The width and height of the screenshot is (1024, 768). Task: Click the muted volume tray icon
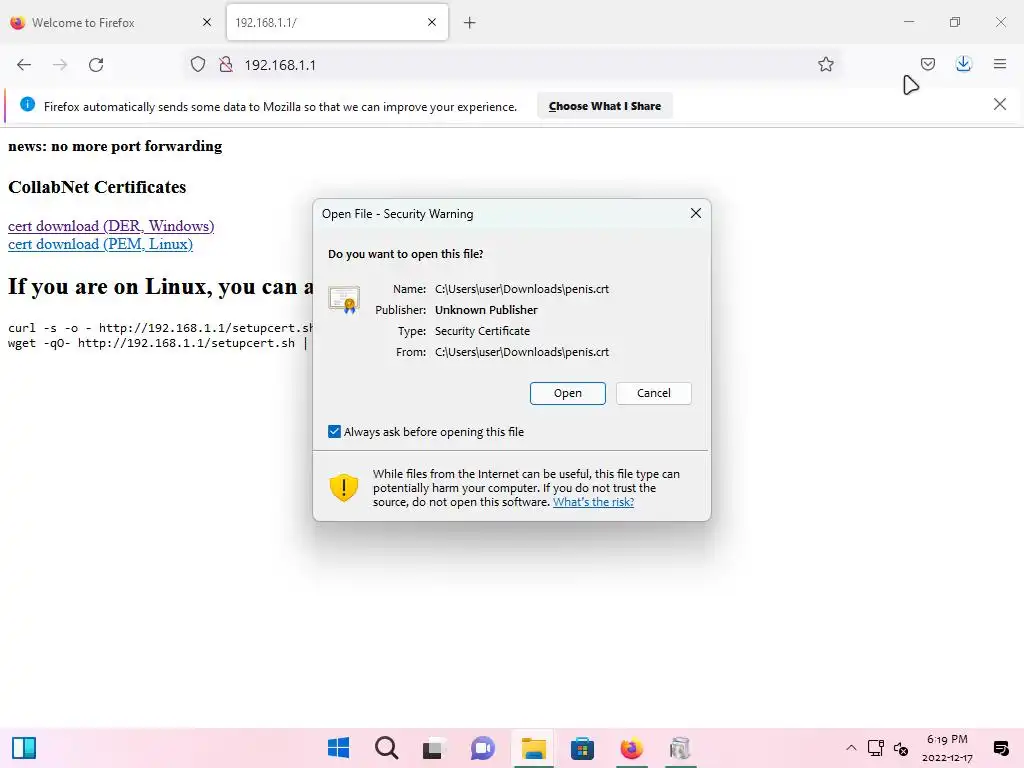point(901,748)
